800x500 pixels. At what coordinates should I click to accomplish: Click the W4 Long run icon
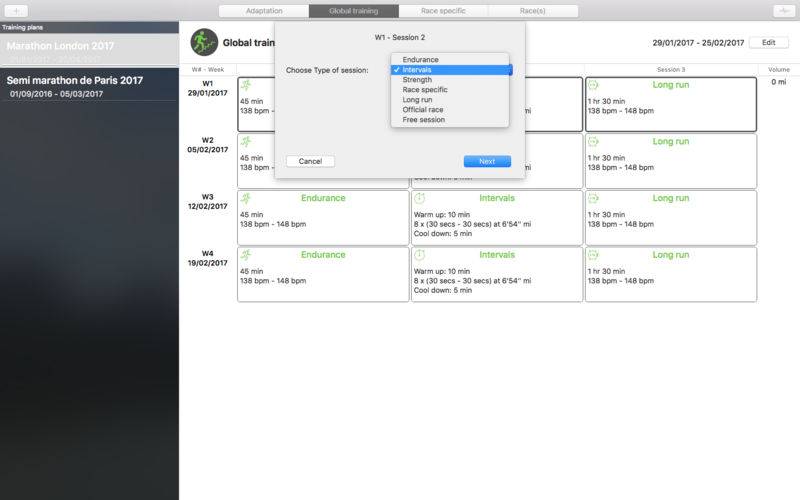coord(593,255)
